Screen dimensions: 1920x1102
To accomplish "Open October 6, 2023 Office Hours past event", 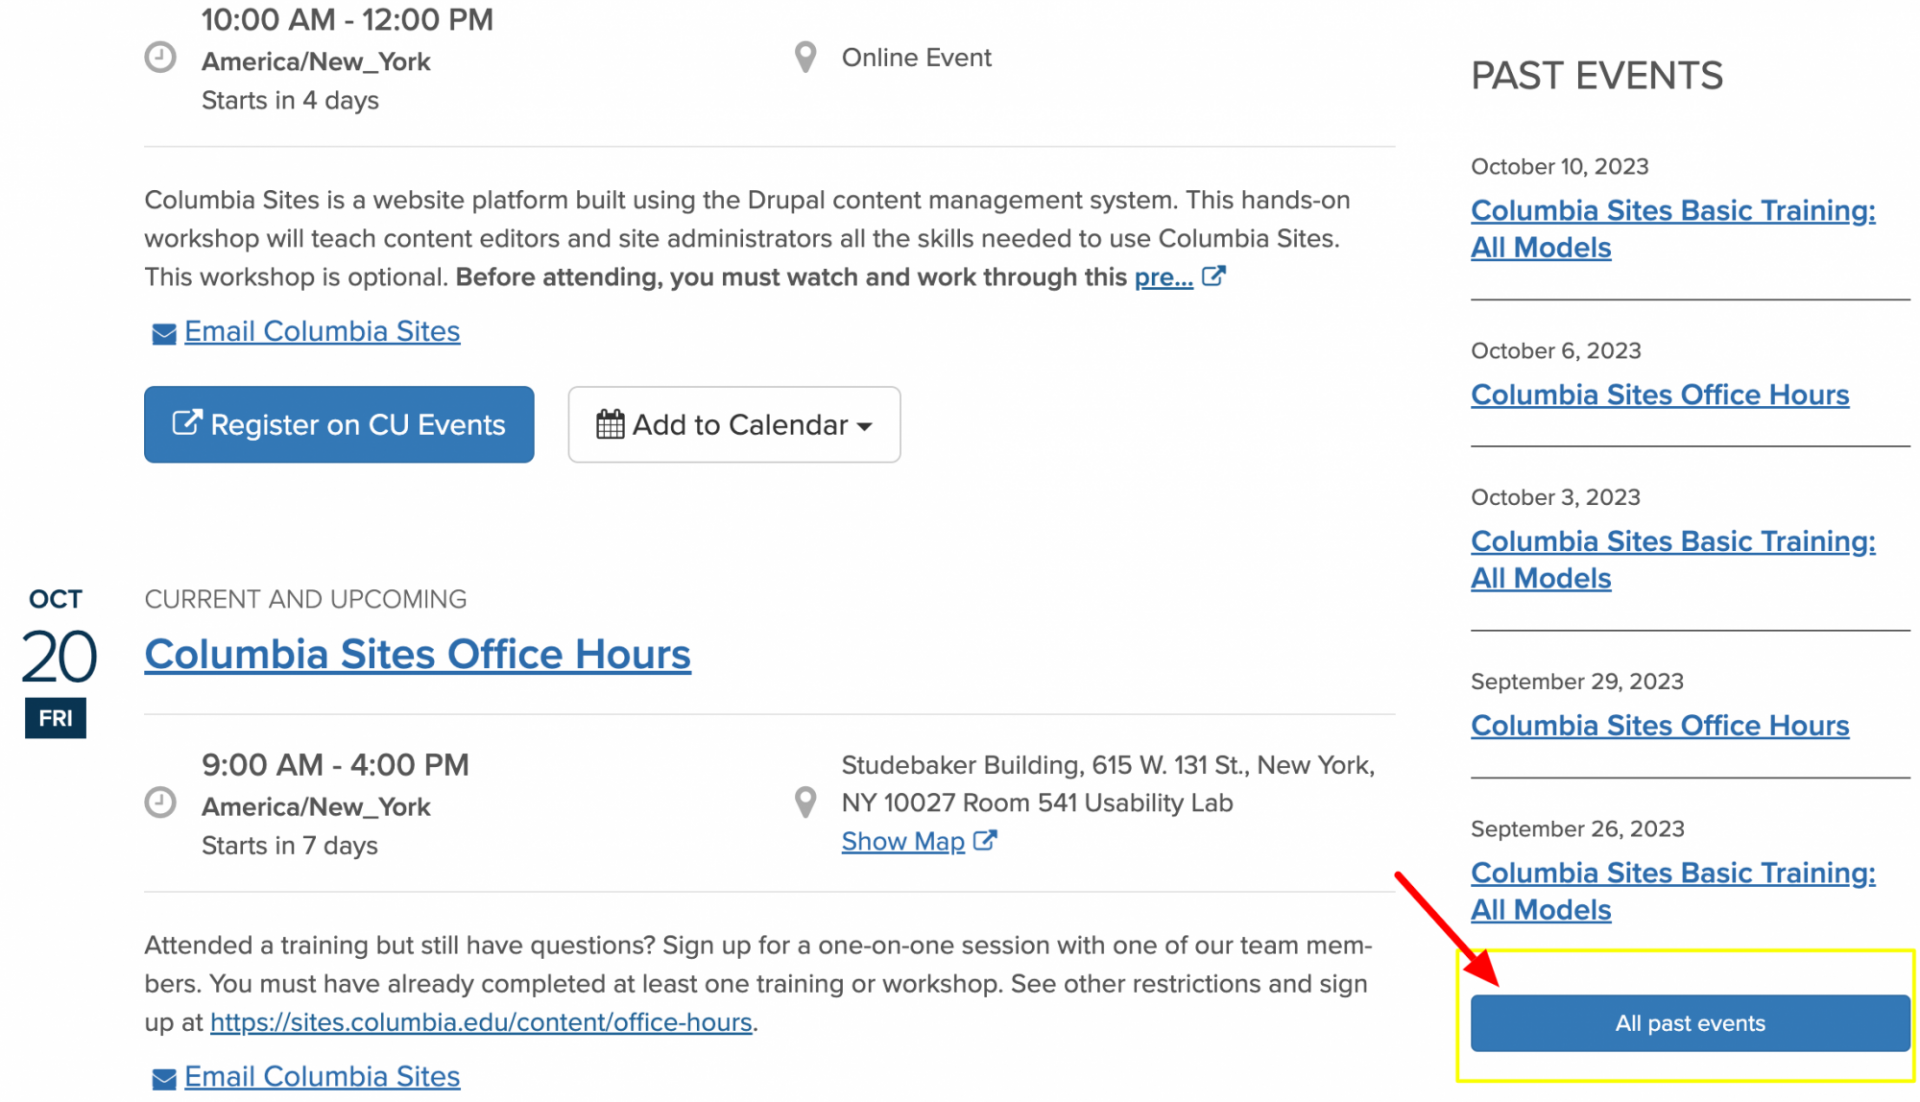I will (x=1660, y=395).
